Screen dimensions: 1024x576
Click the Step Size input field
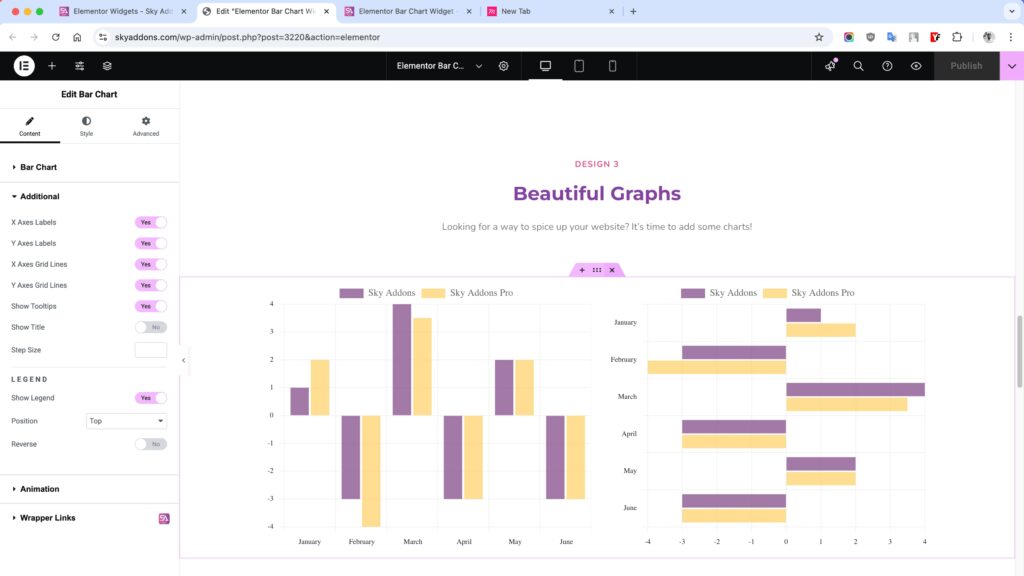(x=151, y=350)
